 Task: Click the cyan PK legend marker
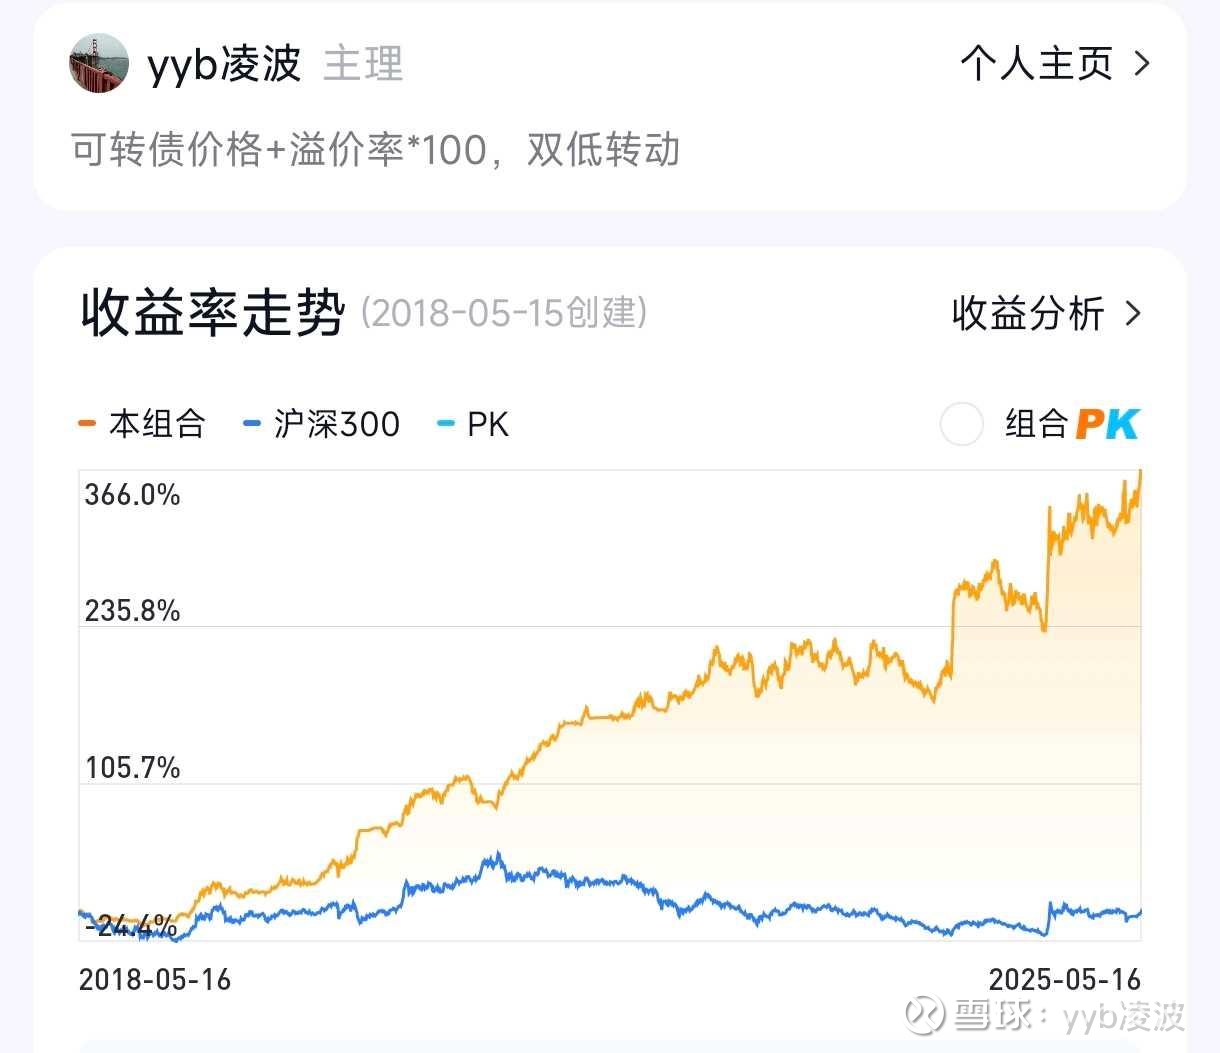(x=447, y=423)
